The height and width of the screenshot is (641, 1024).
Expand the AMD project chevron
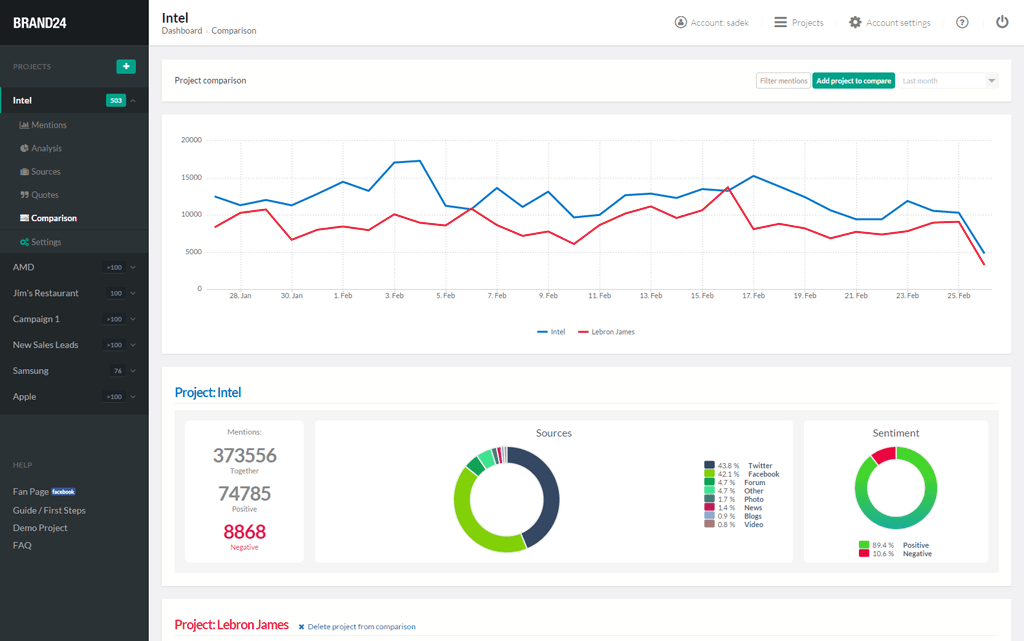click(133, 268)
